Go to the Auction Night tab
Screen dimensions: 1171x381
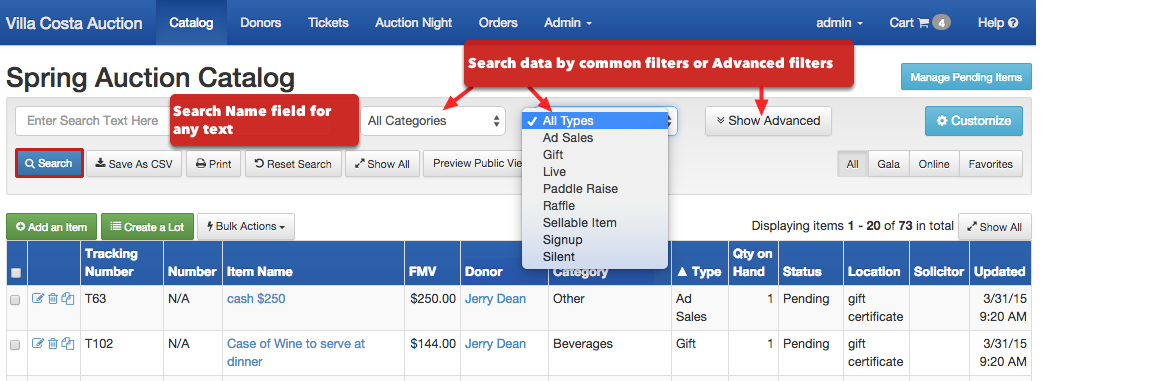(413, 22)
